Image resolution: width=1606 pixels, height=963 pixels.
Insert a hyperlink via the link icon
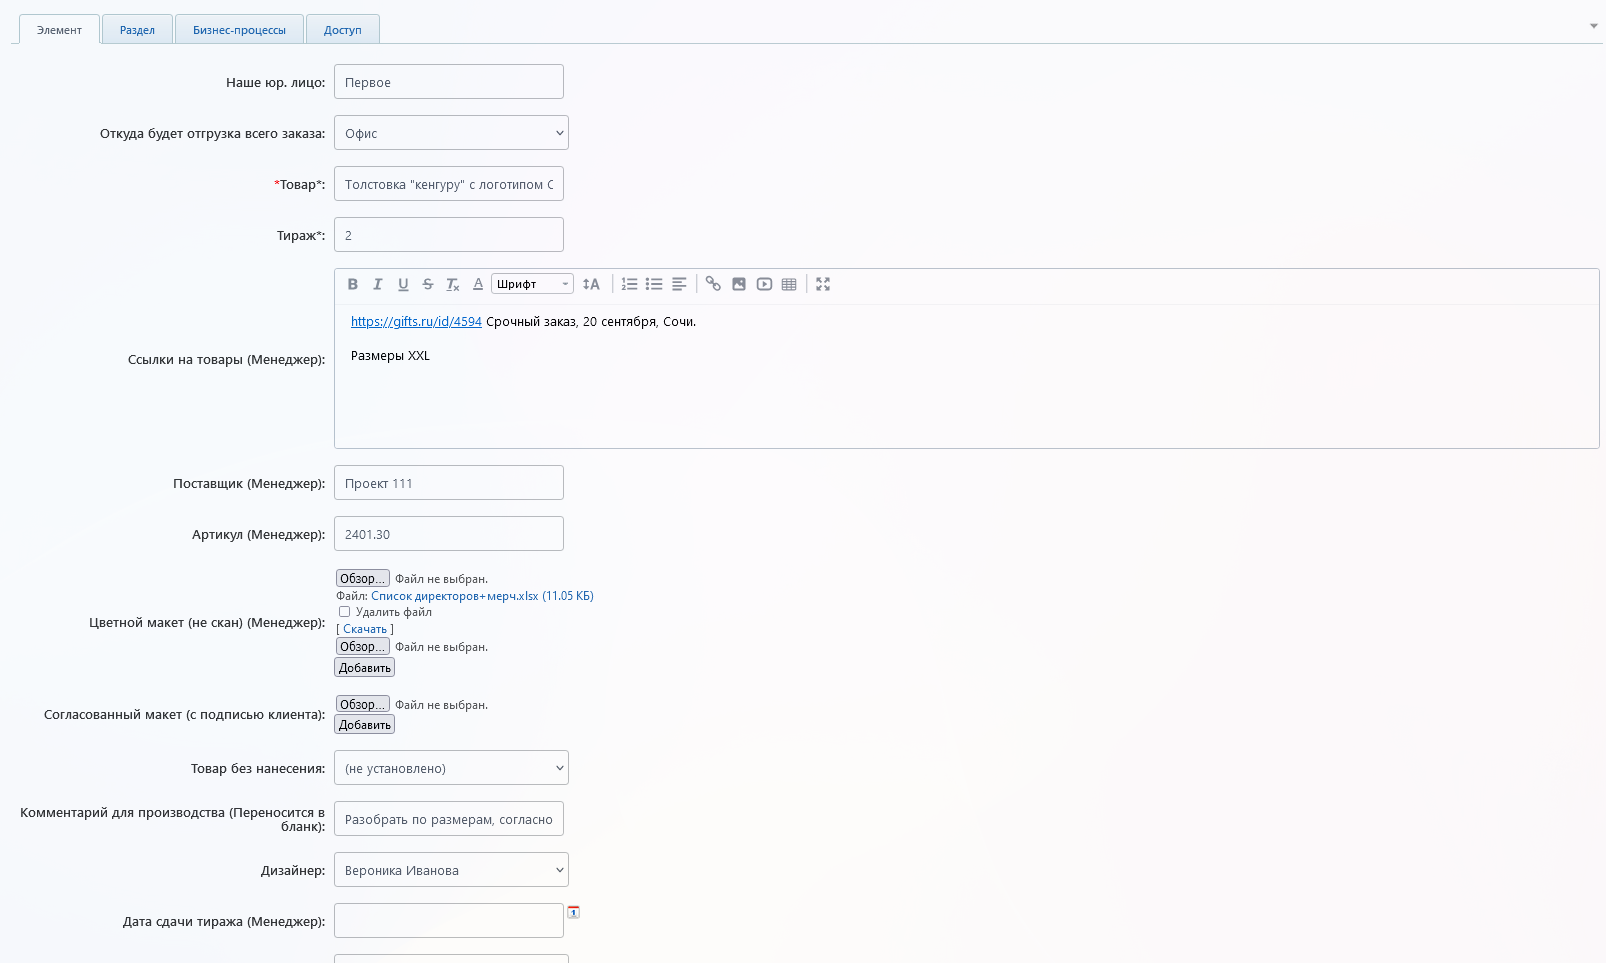coord(713,284)
